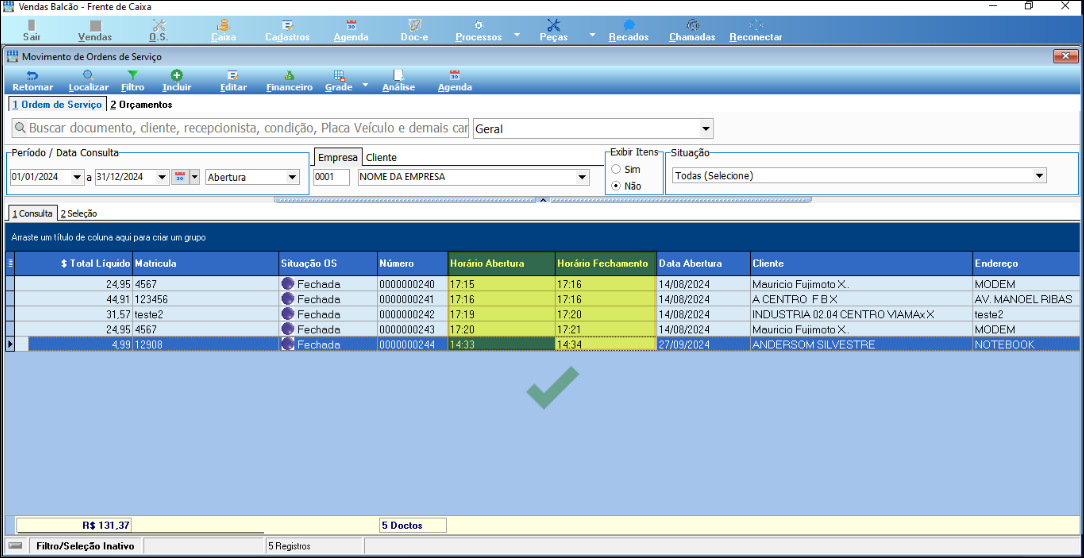Viewport: 1084px width, 558px height.
Task: Click Filtro/Seleção Inativo status panel
Action: pyautogui.click(x=85, y=546)
